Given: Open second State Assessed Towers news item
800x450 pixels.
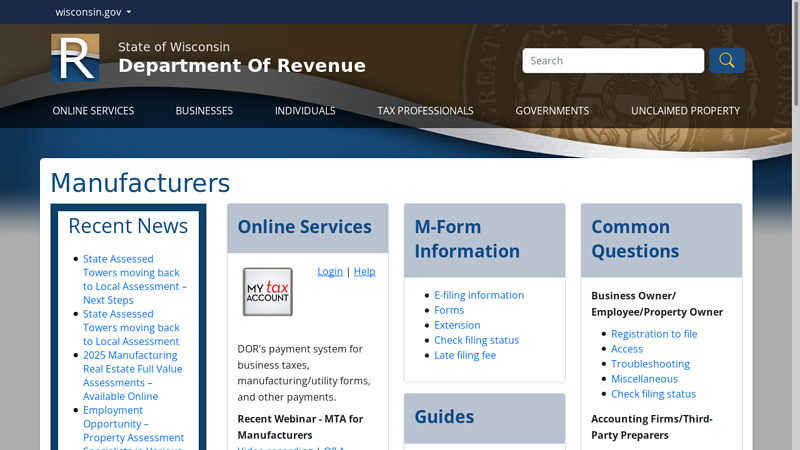Looking at the screenshot, I should [x=131, y=328].
